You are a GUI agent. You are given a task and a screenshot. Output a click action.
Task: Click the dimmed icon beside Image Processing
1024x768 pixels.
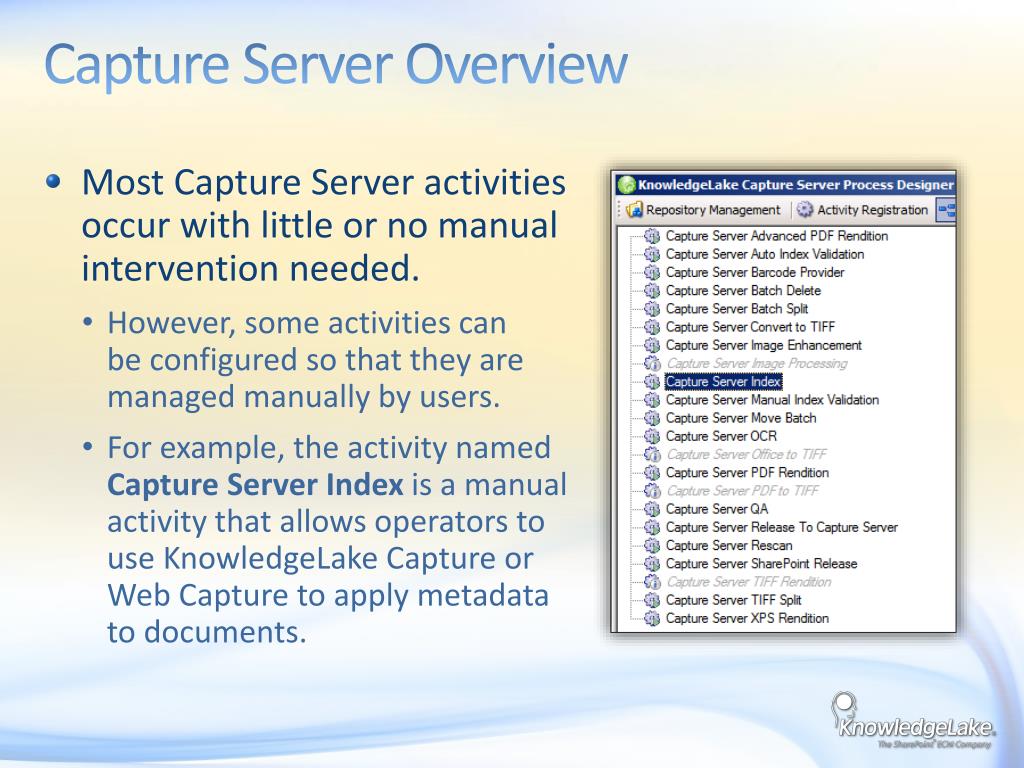(x=652, y=364)
